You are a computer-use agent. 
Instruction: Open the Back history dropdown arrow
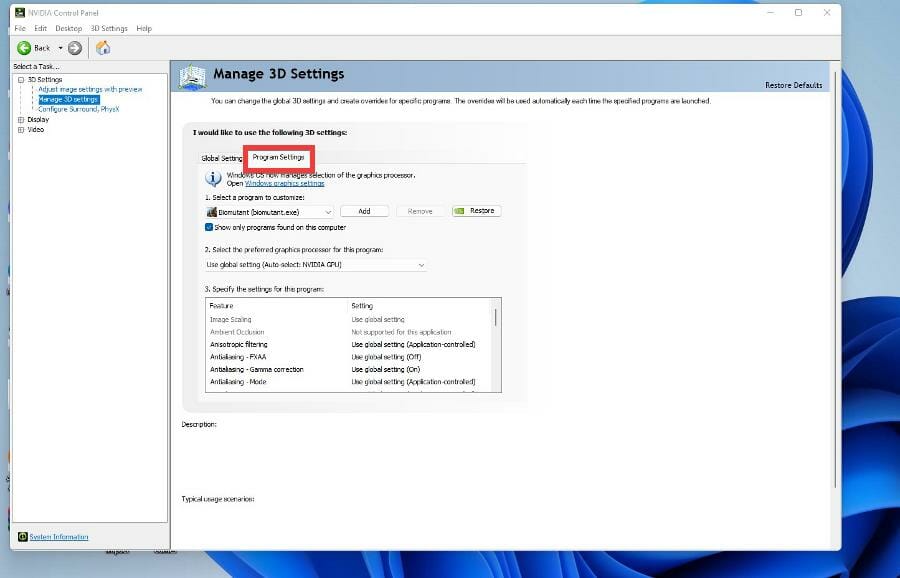click(x=60, y=48)
